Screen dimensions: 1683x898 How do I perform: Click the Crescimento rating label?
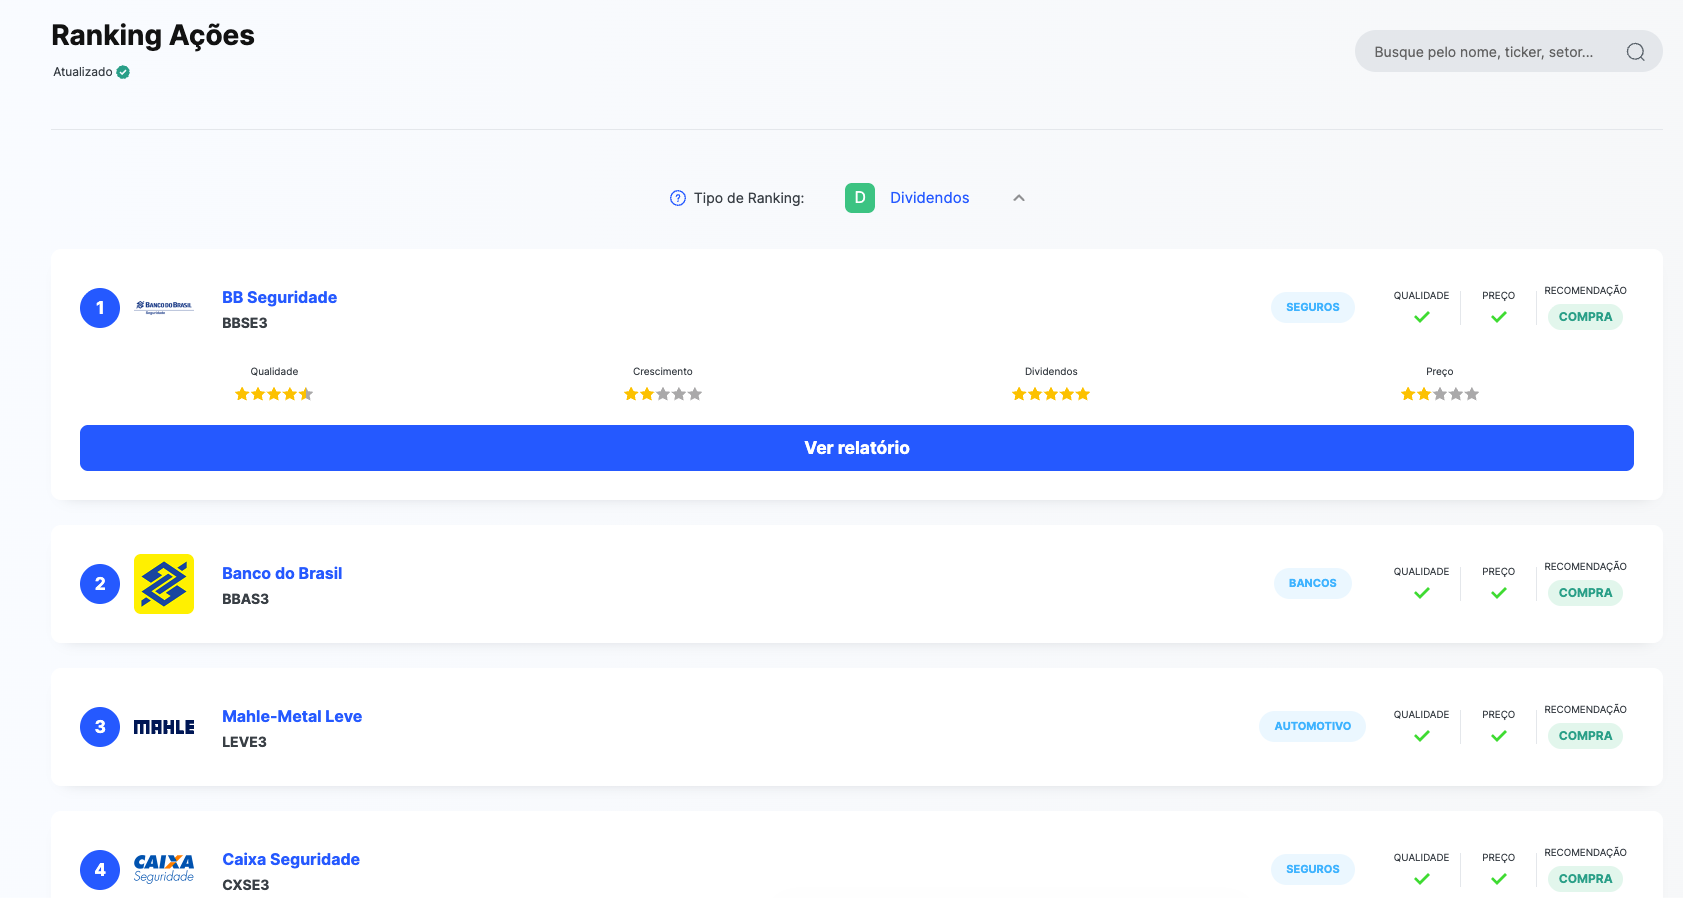coord(663,372)
